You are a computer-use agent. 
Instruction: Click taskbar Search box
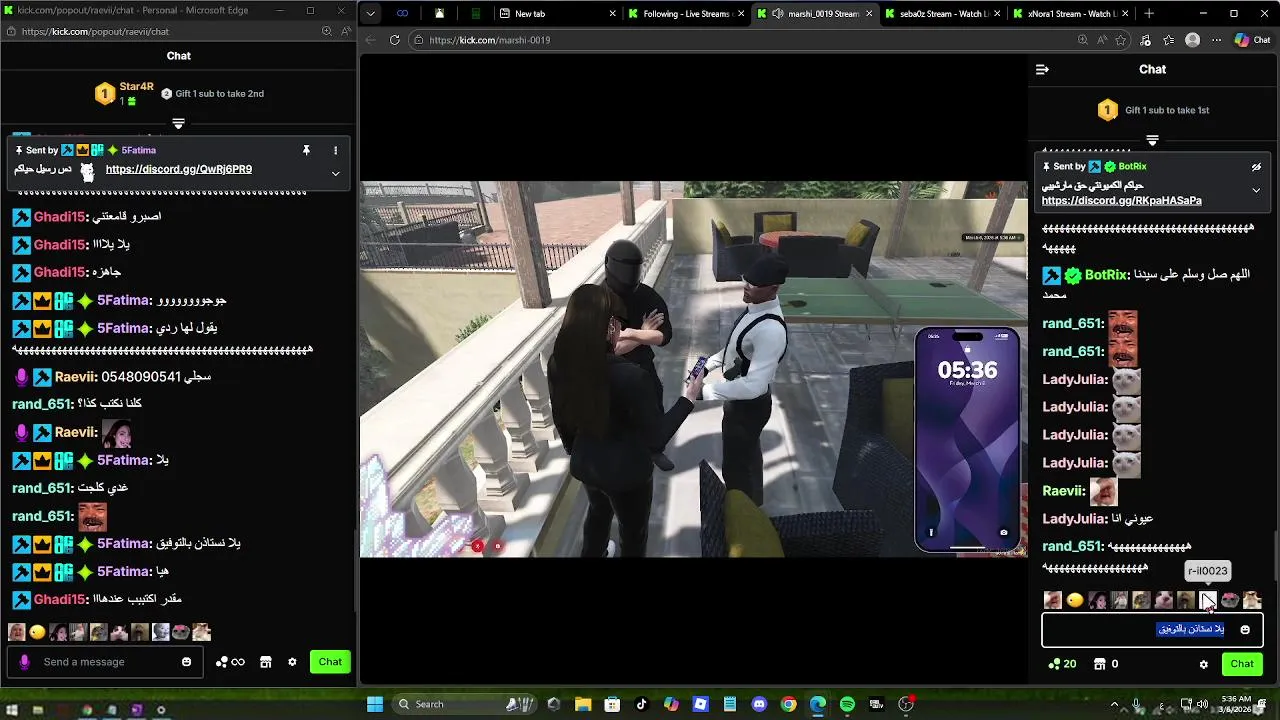click(x=465, y=704)
